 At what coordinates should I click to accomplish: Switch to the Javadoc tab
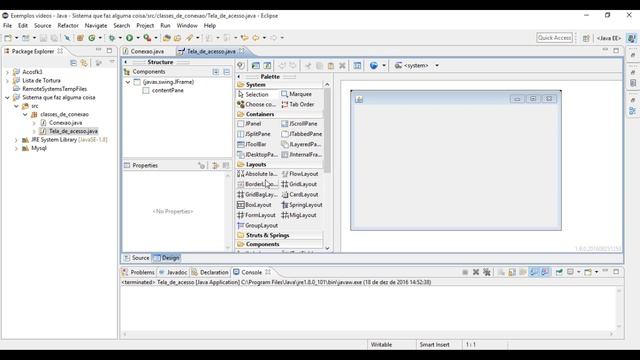(173, 272)
